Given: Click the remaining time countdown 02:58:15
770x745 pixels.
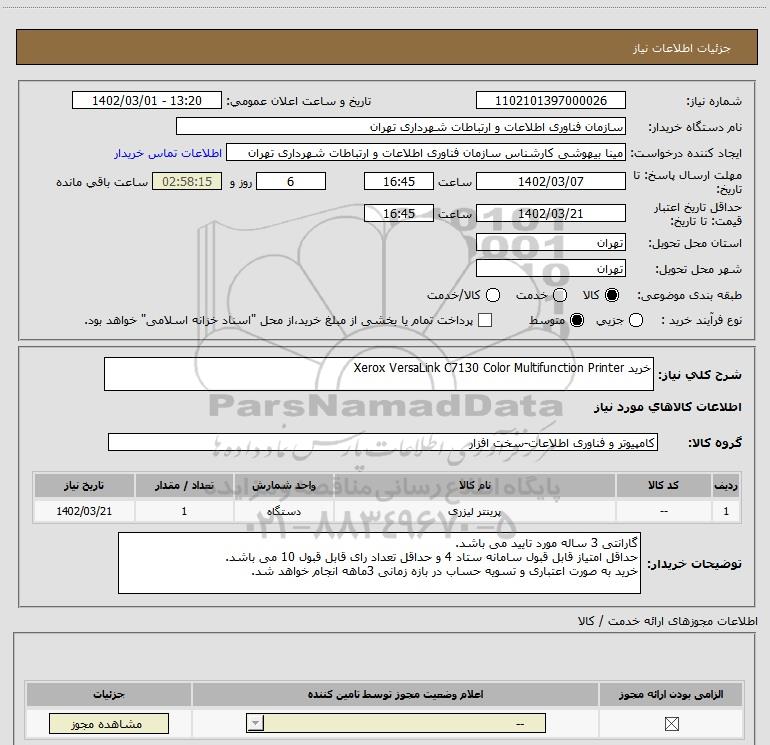Looking at the screenshot, I should coord(187,181).
